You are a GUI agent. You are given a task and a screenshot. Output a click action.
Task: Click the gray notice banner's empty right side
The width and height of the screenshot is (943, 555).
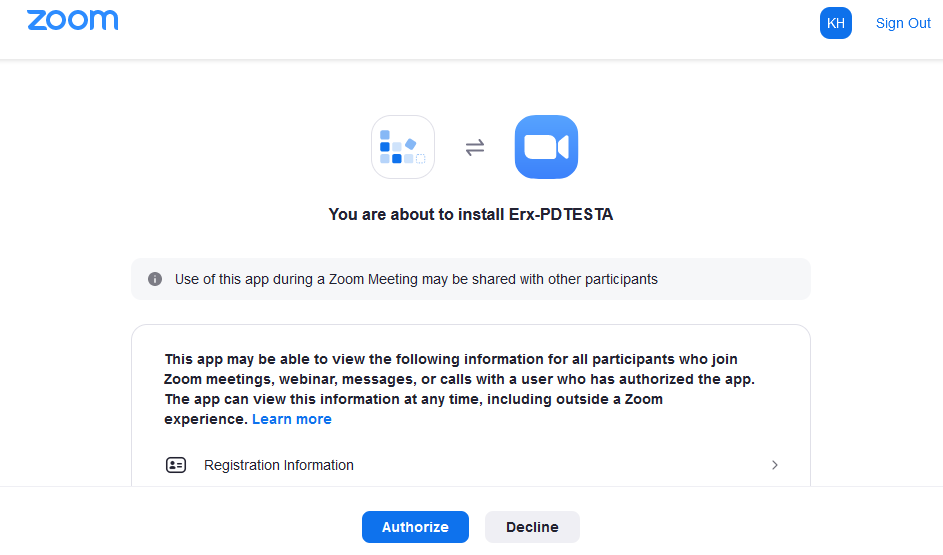coord(740,279)
